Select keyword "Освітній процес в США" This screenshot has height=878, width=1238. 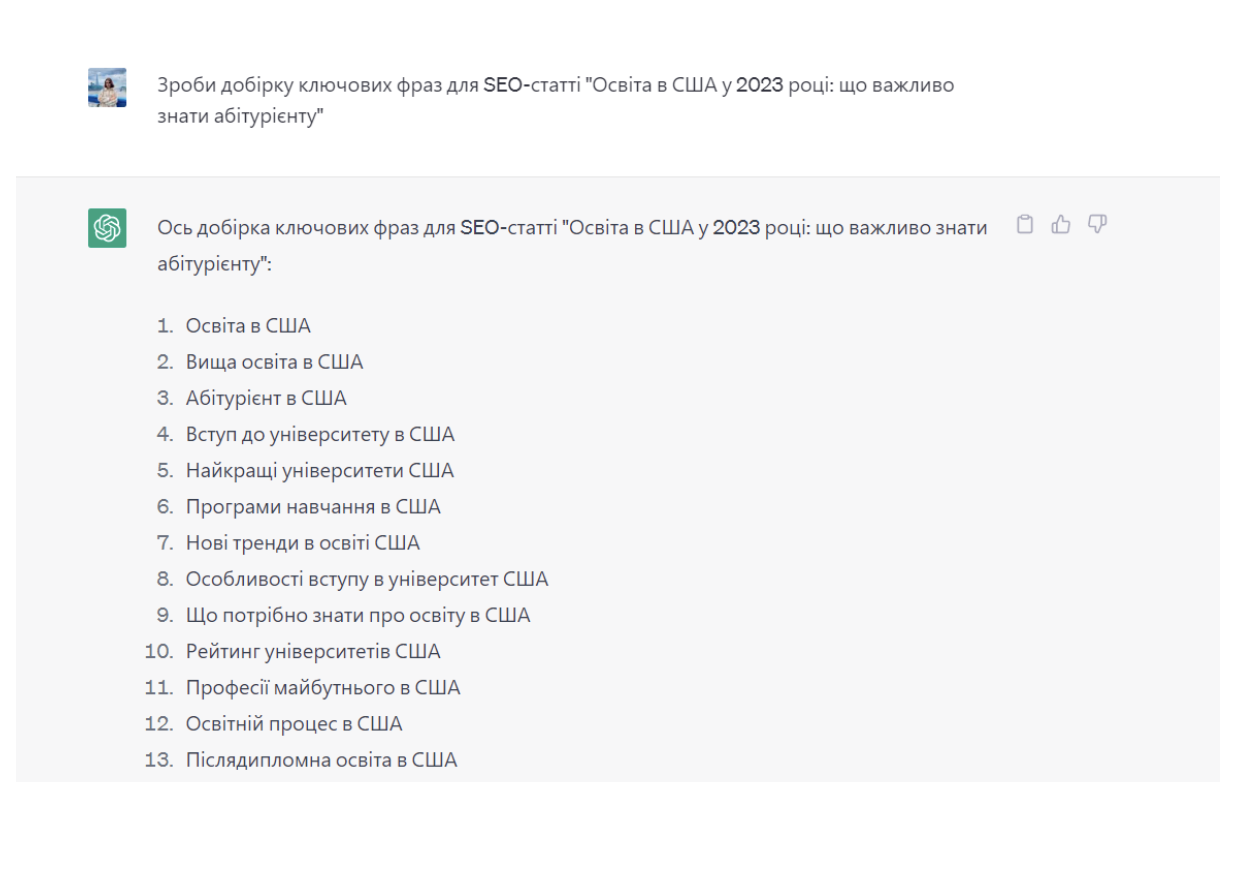(x=294, y=724)
